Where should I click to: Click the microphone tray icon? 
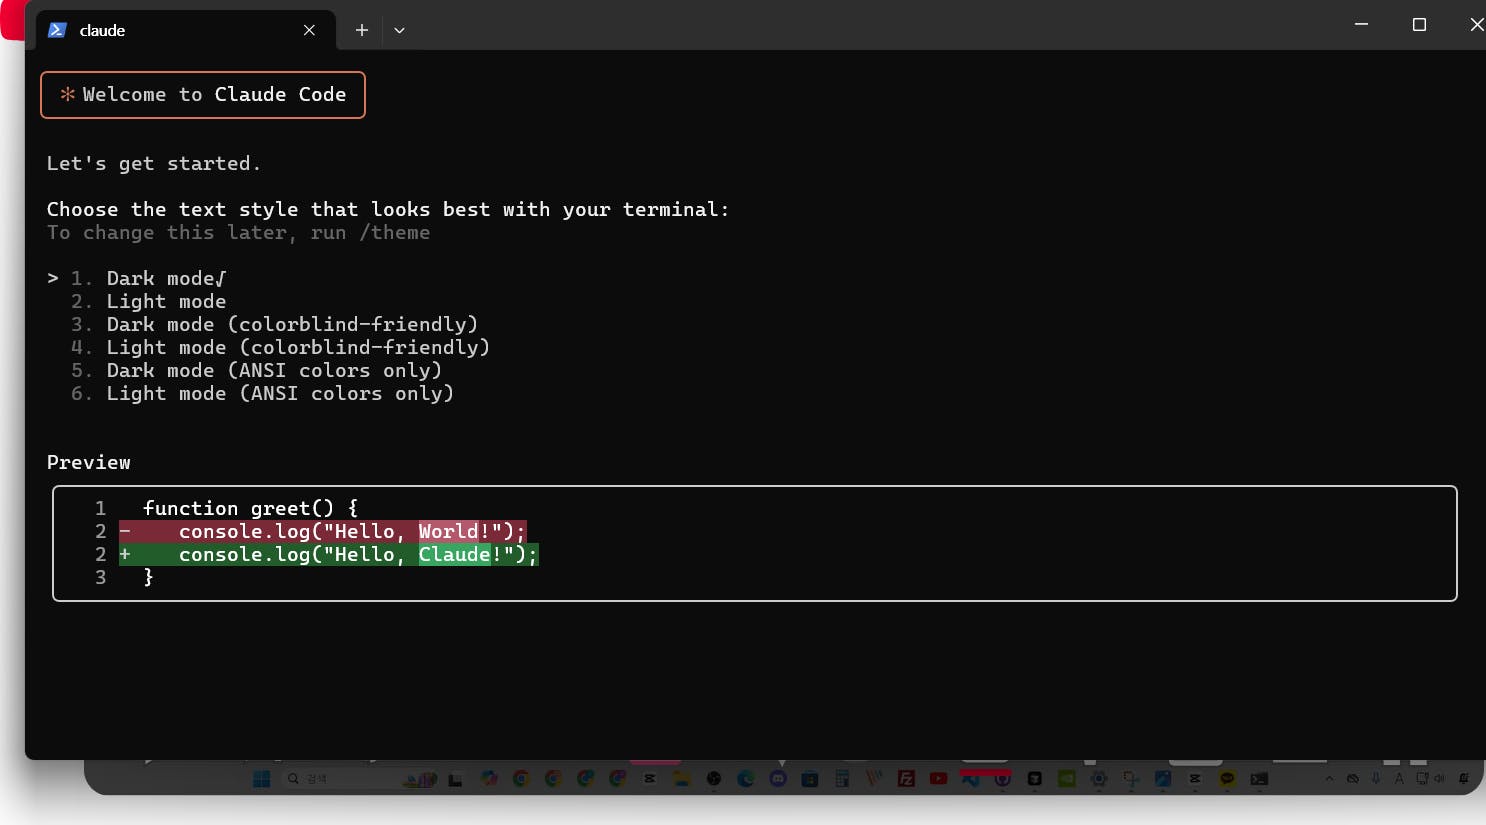(x=1376, y=778)
